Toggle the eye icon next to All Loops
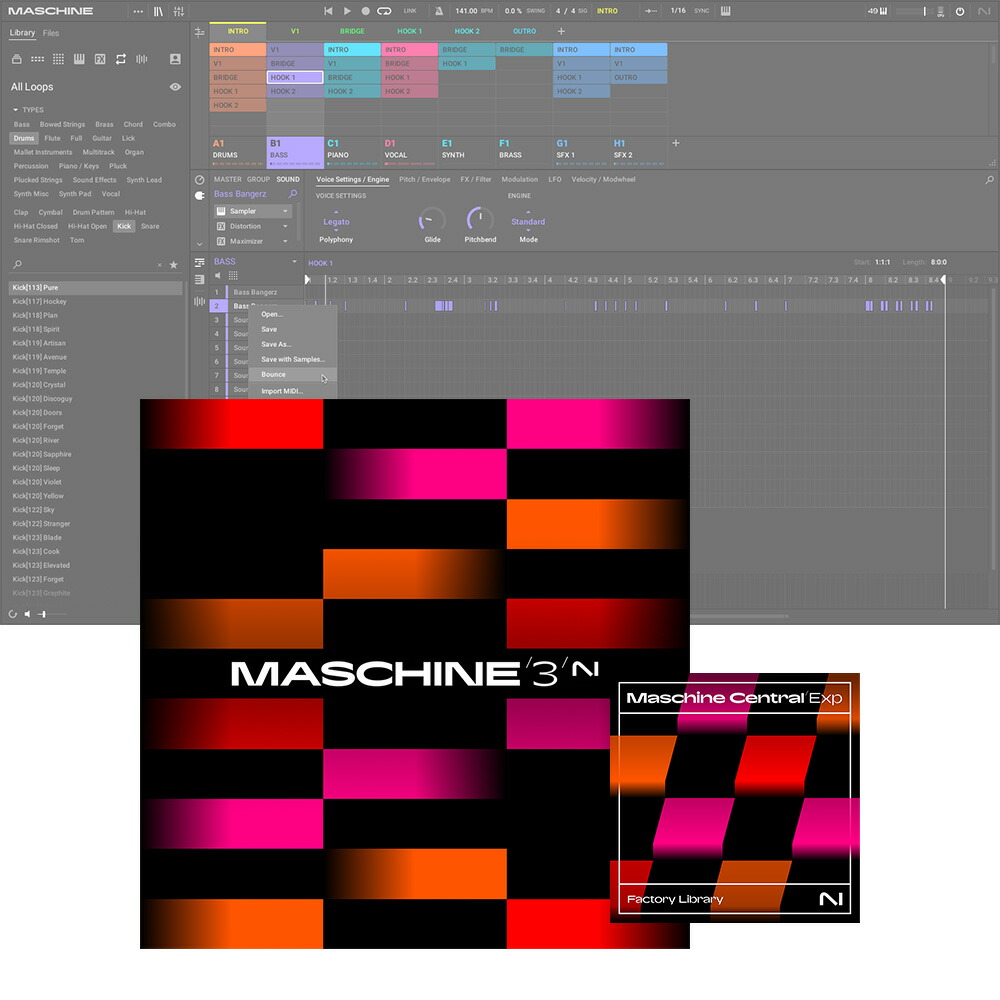The height and width of the screenshot is (1000, 1000). (175, 87)
